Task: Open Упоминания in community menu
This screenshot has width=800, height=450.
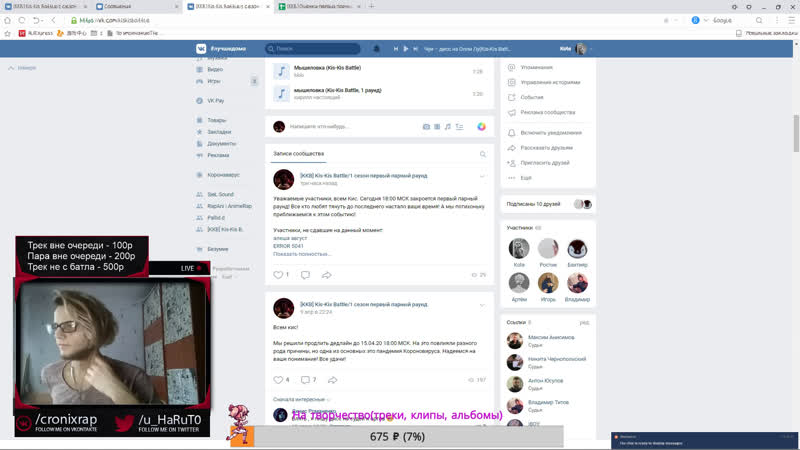Action: tap(536, 67)
